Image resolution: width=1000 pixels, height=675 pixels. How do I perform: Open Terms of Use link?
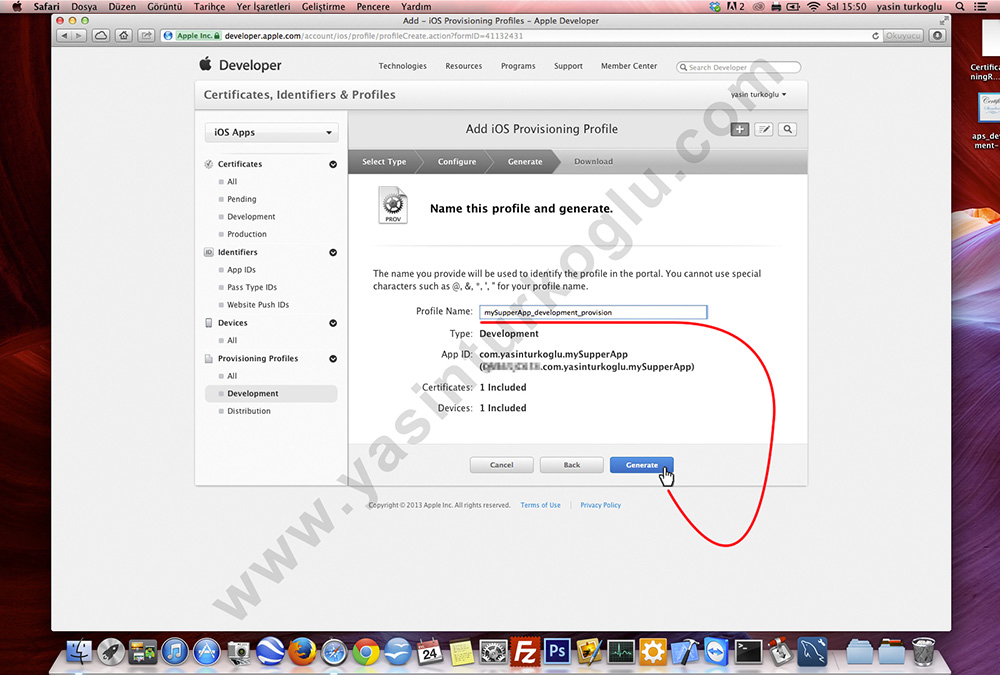540,505
